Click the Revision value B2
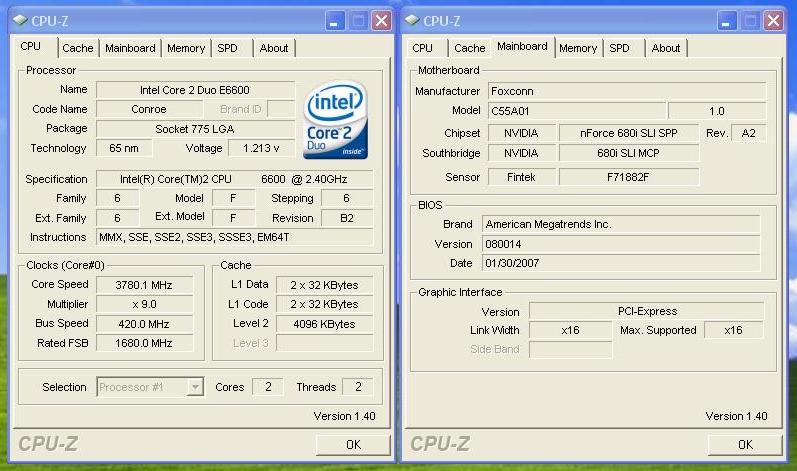Viewport: 797px width, 471px height. click(x=347, y=218)
